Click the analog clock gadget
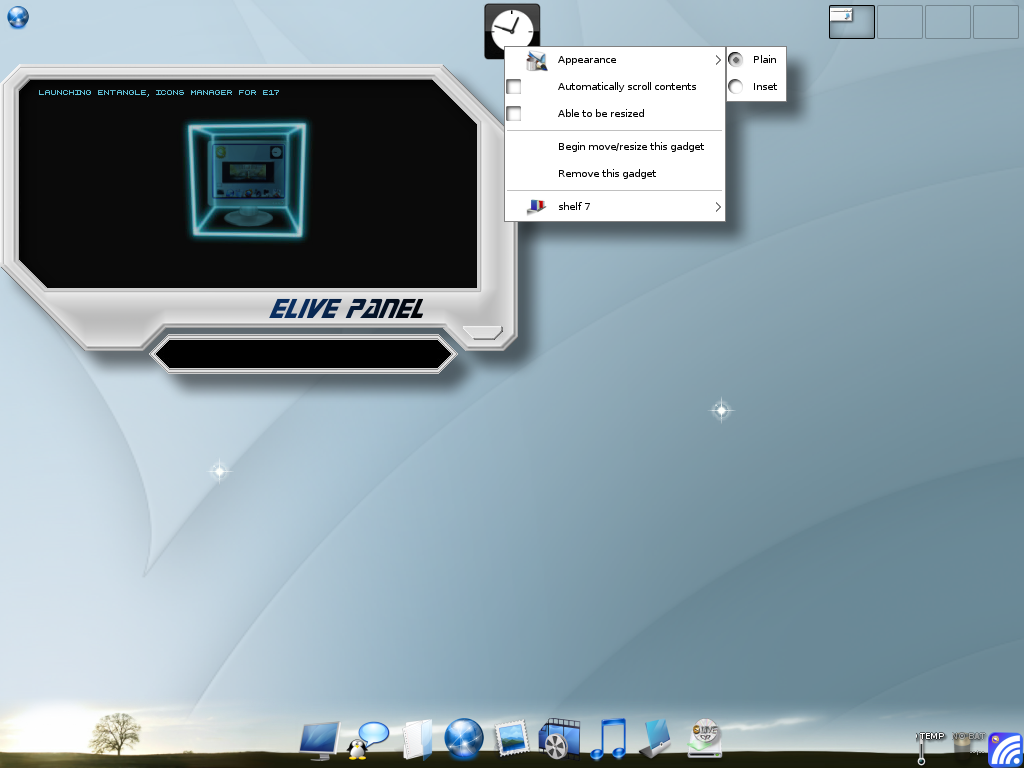 point(512,29)
